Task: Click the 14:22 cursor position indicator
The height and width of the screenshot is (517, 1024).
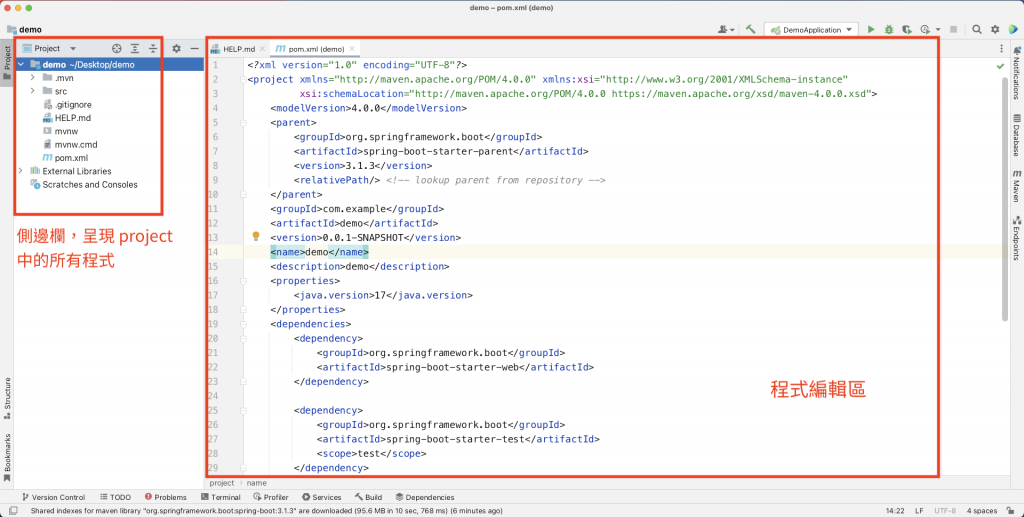Action: point(895,511)
